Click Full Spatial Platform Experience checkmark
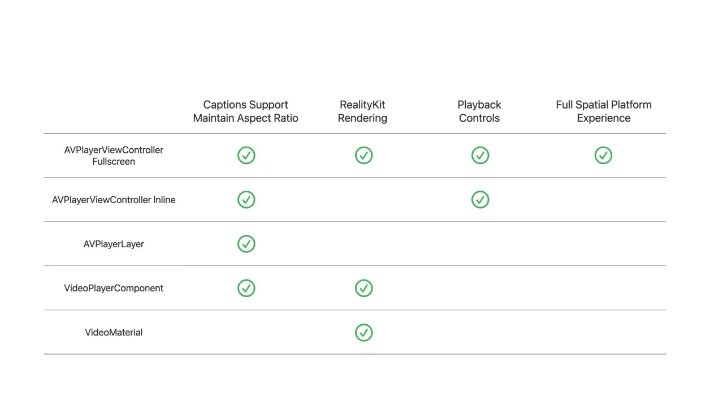The image size is (710, 400). point(603,155)
